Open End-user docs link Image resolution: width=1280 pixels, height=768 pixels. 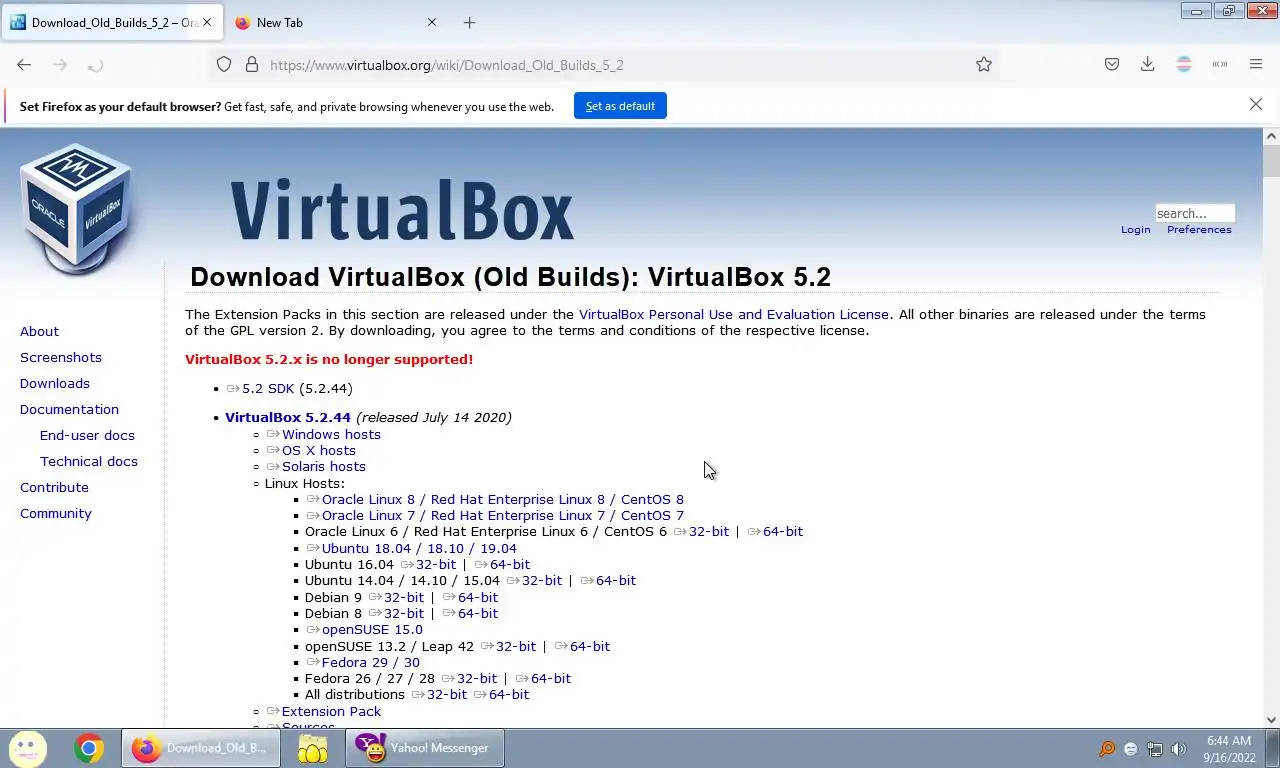coord(87,435)
